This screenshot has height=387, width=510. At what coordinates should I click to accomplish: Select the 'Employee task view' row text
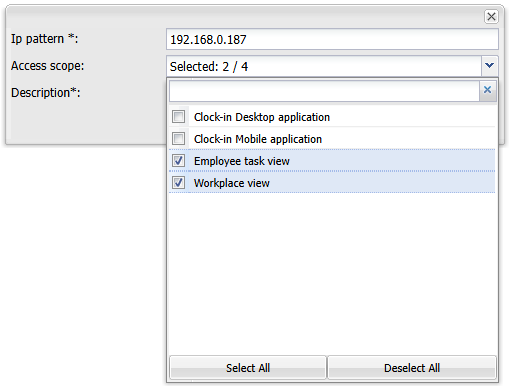[242, 161]
